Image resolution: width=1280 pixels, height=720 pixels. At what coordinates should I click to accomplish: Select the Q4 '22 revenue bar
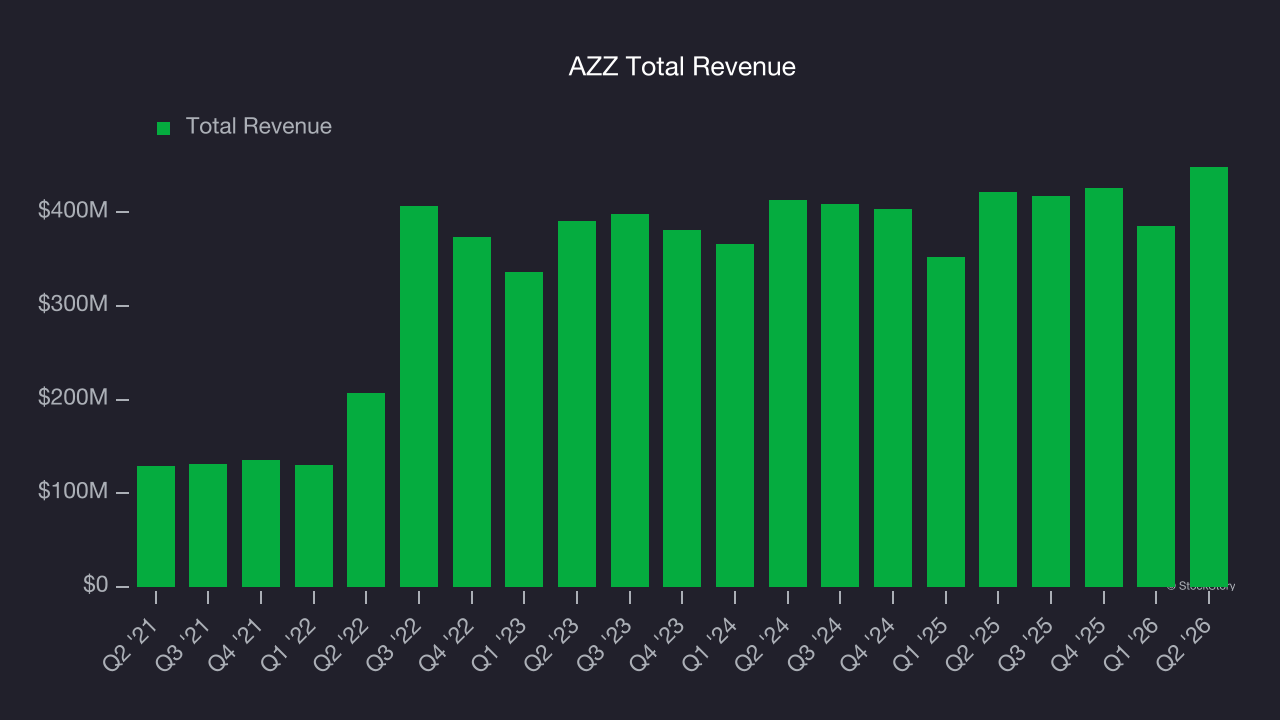tap(472, 412)
